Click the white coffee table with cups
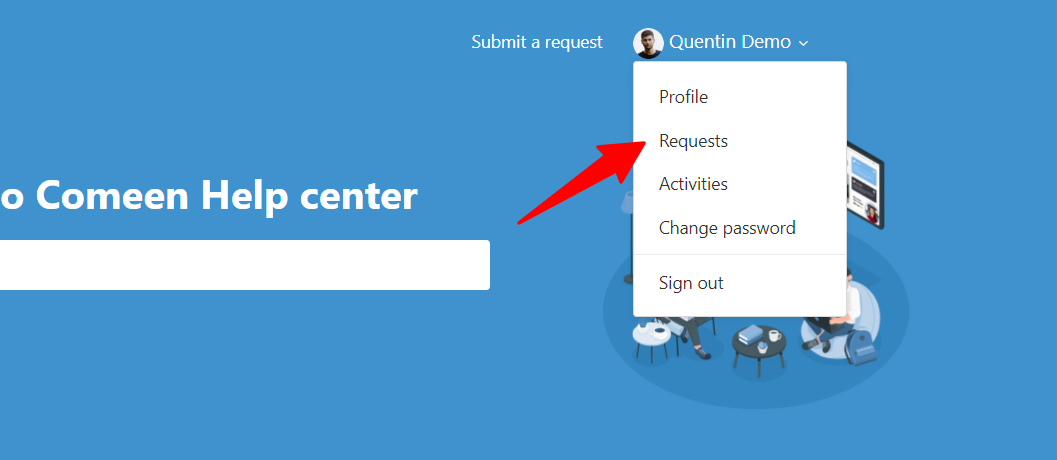Screen dimensions: 1057x460 [x=651, y=341]
